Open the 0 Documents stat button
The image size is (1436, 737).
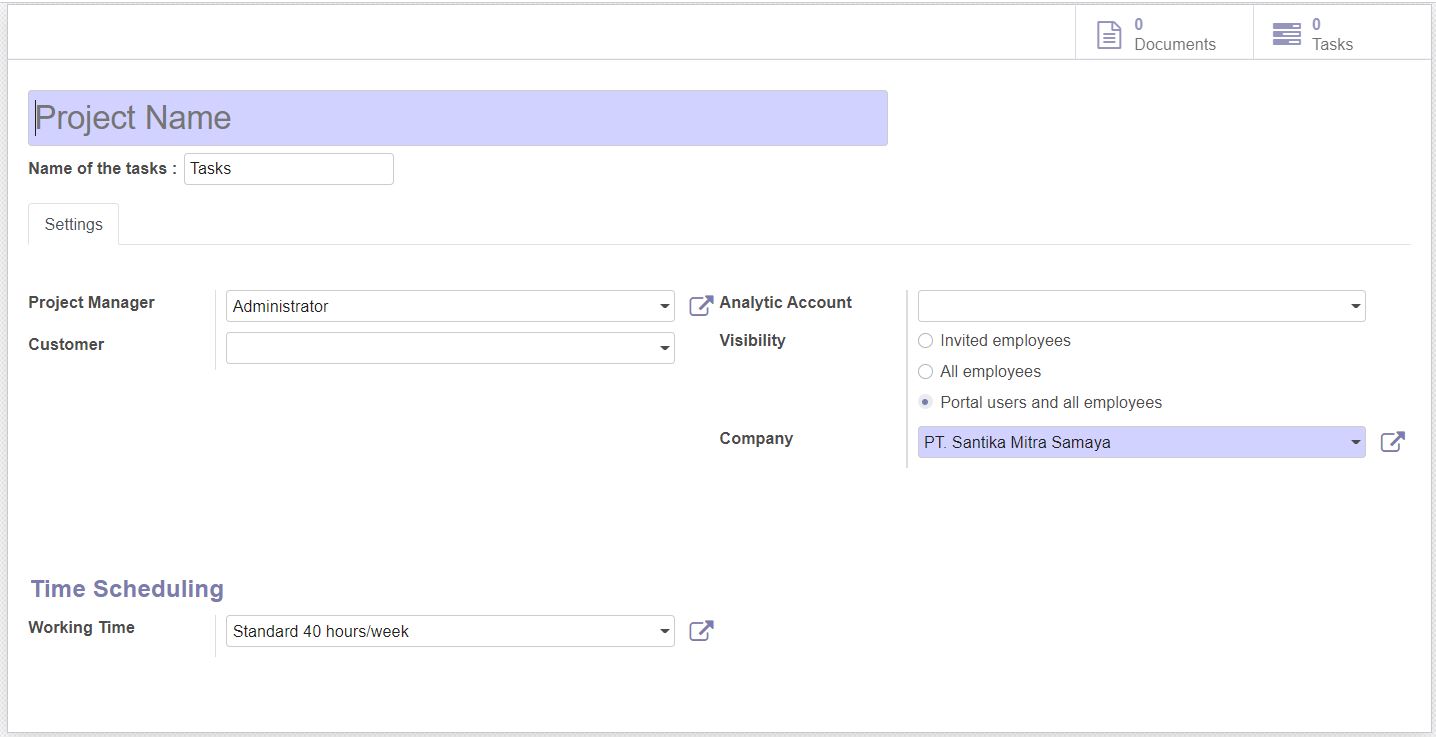pyautogui.click(x=1164, y=34)
